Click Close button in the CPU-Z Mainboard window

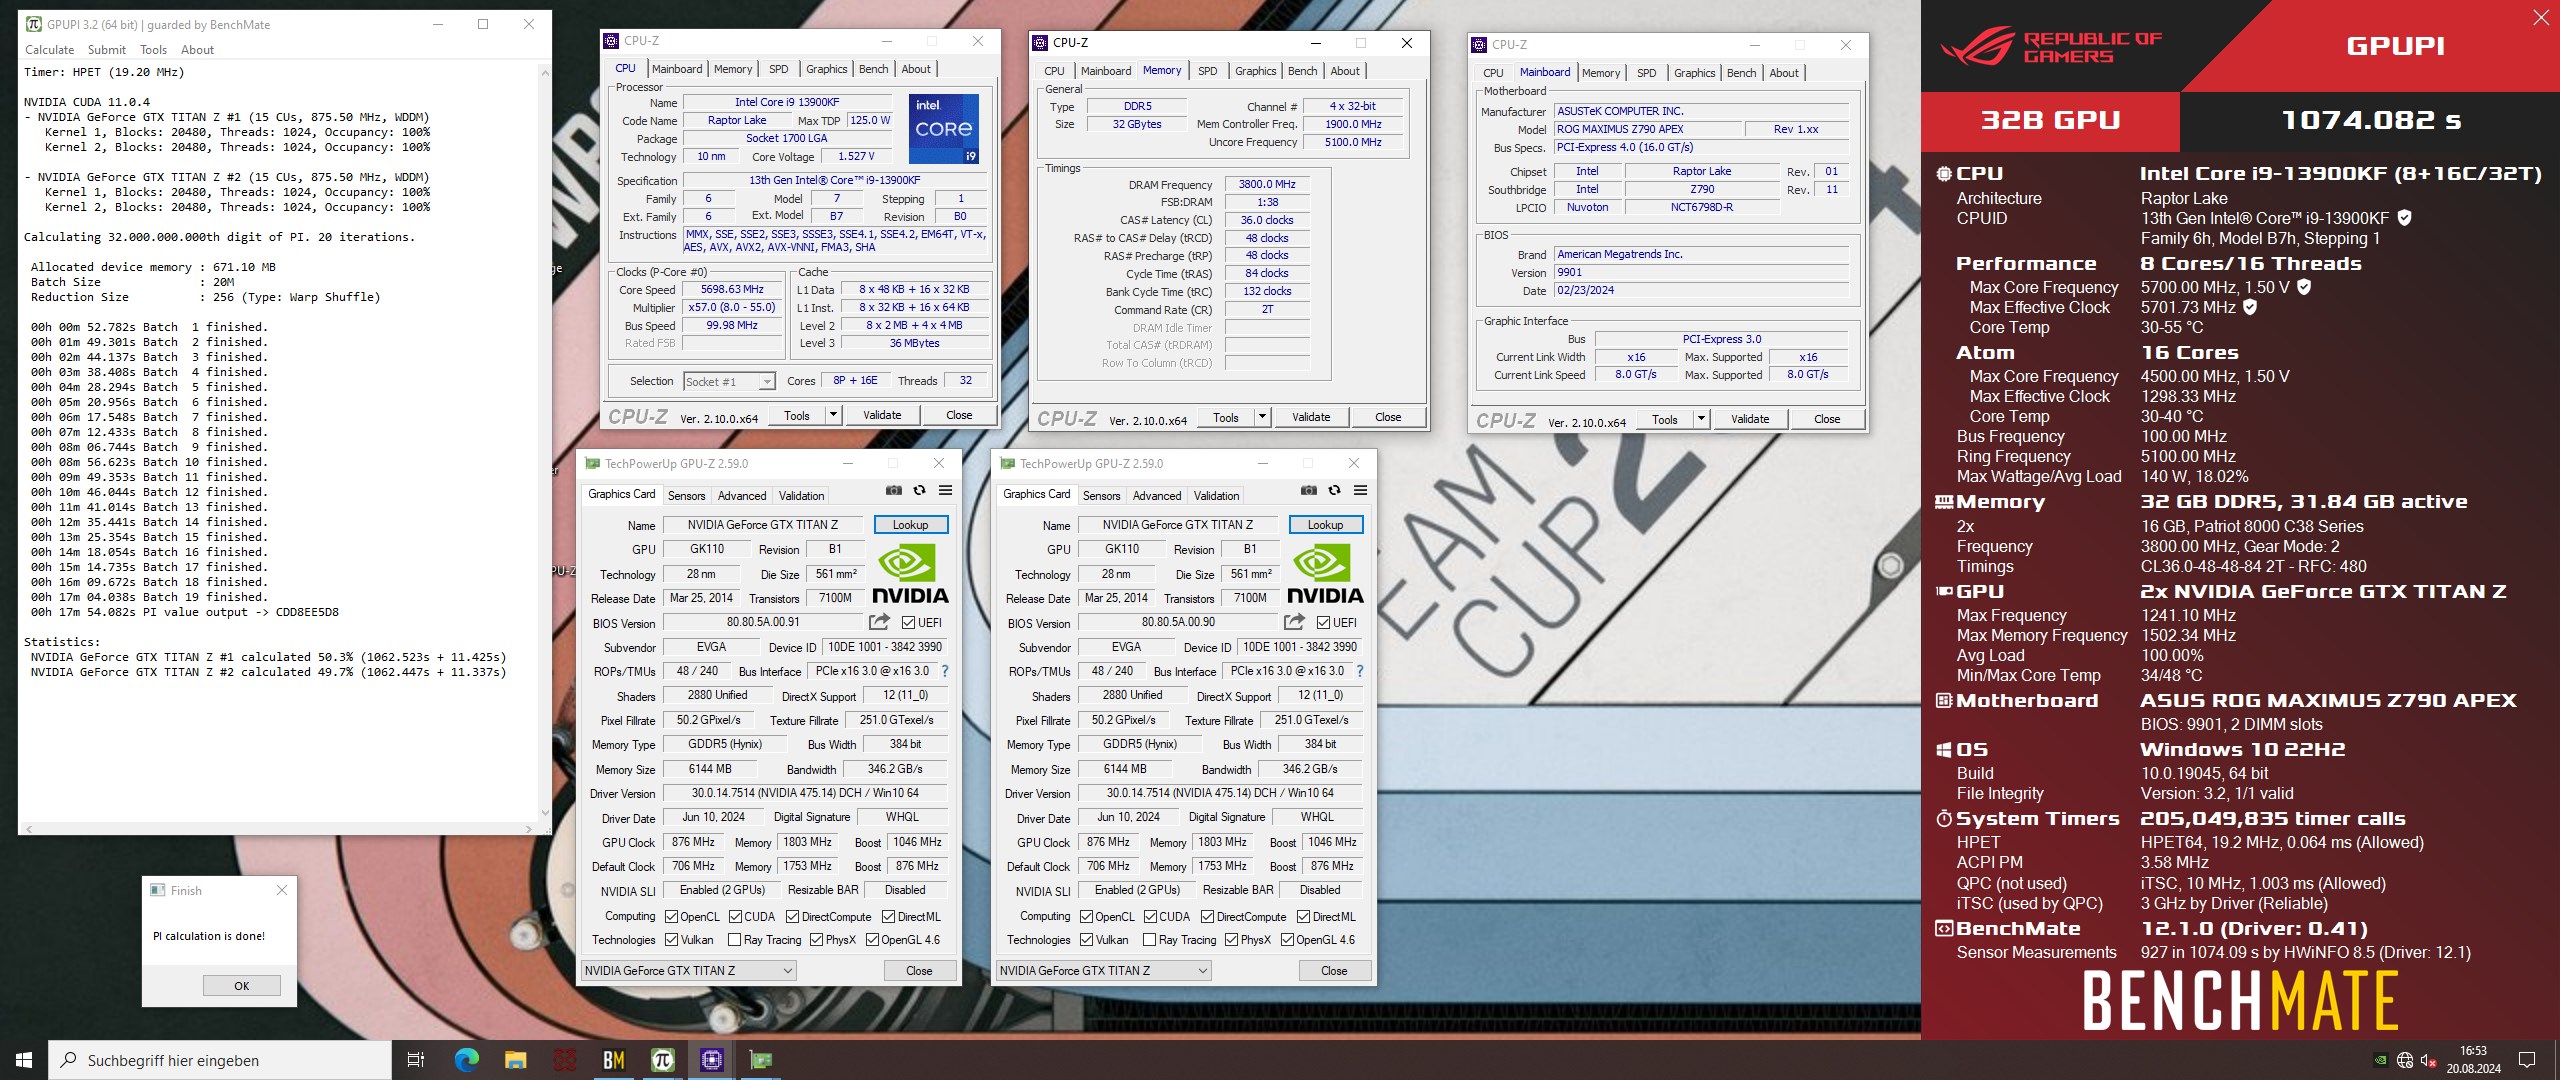coord(1826,419)
